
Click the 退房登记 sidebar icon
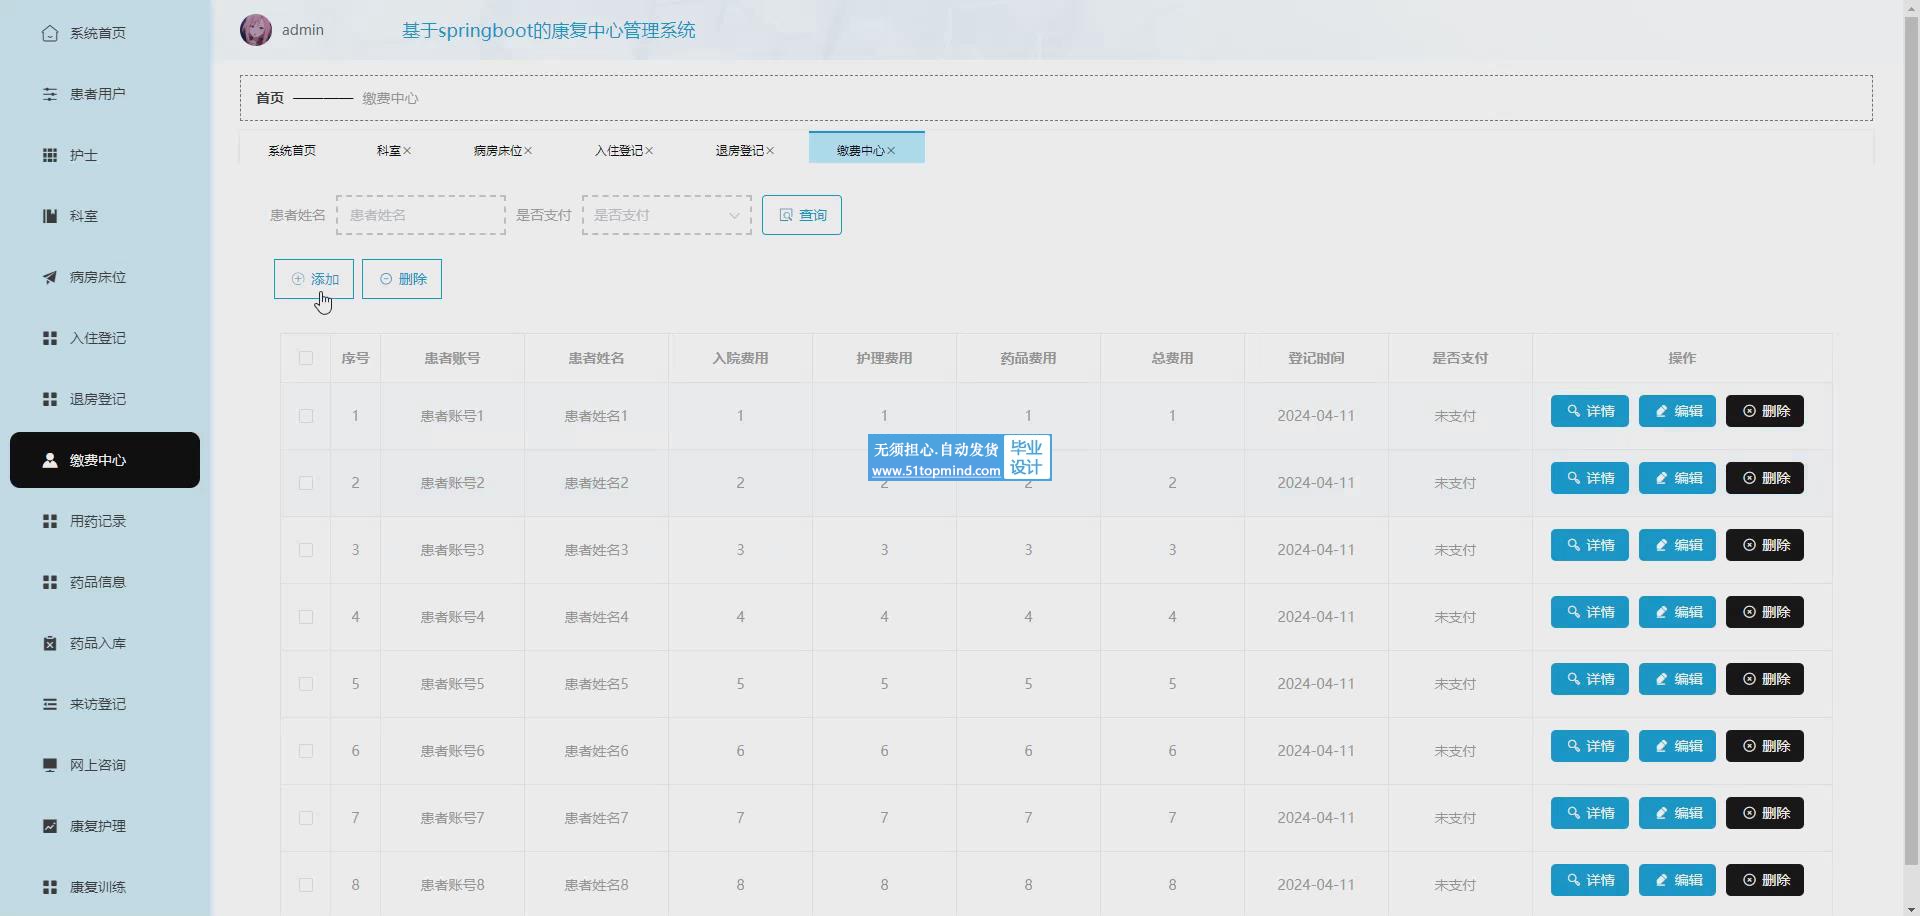50,399
